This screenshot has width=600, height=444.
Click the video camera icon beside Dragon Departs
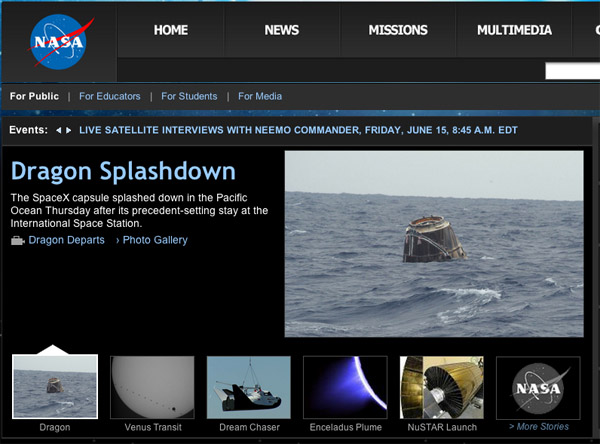coord(18,241)
